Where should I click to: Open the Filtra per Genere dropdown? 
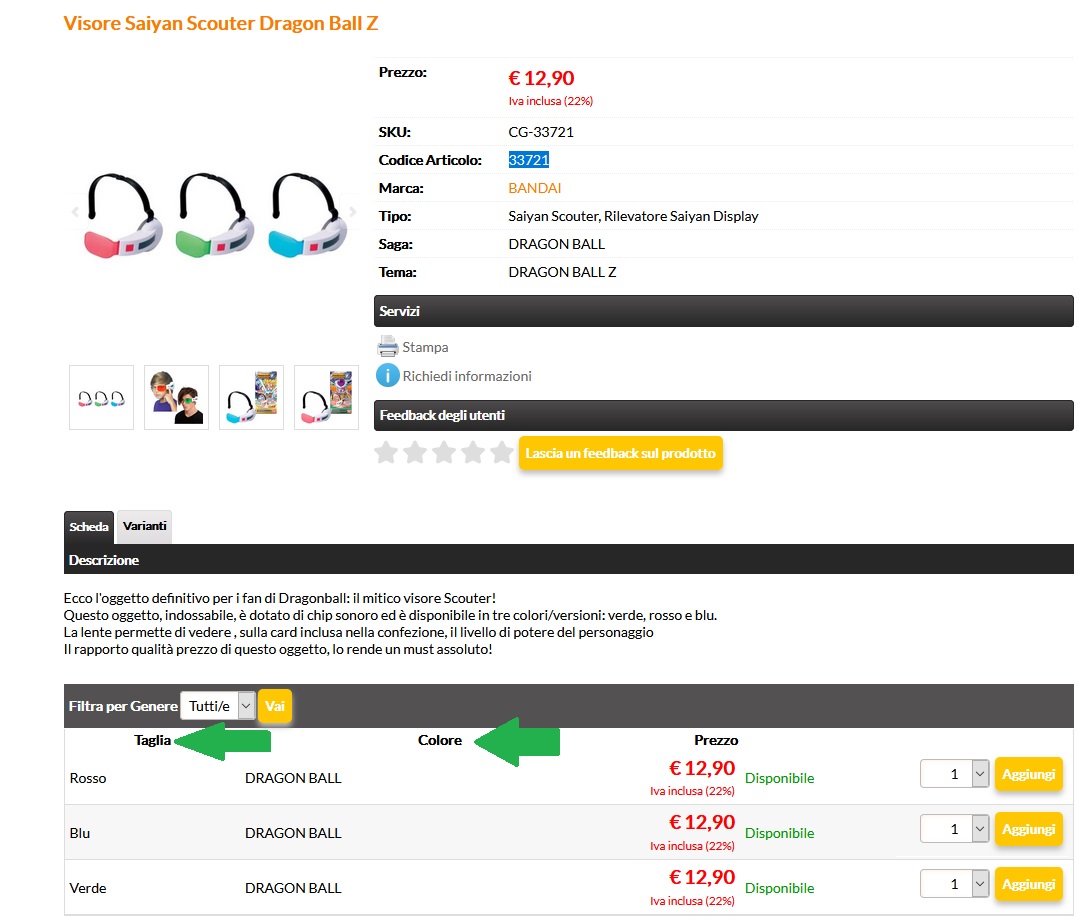[217, 706]
